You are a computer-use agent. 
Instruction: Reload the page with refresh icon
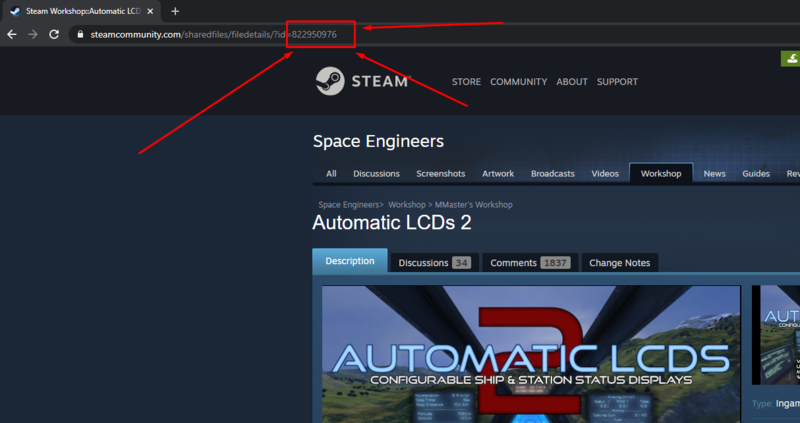54,34
